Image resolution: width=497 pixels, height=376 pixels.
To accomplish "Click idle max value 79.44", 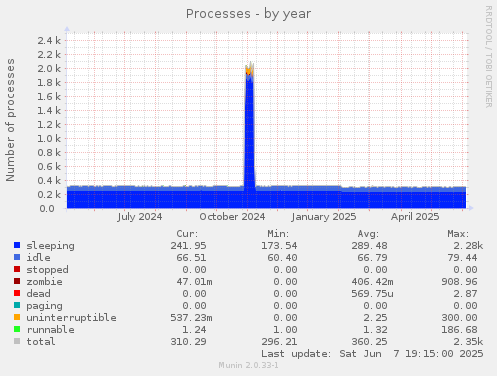I will tap(462, 258).
